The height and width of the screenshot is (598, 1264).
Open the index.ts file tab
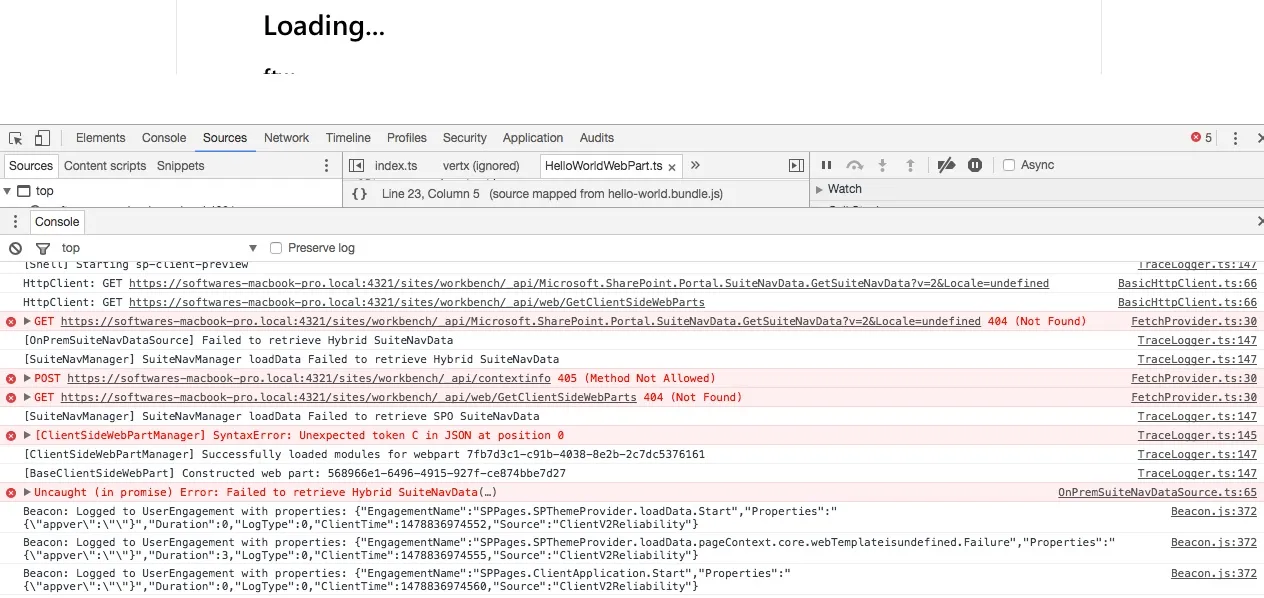point(396,166)
